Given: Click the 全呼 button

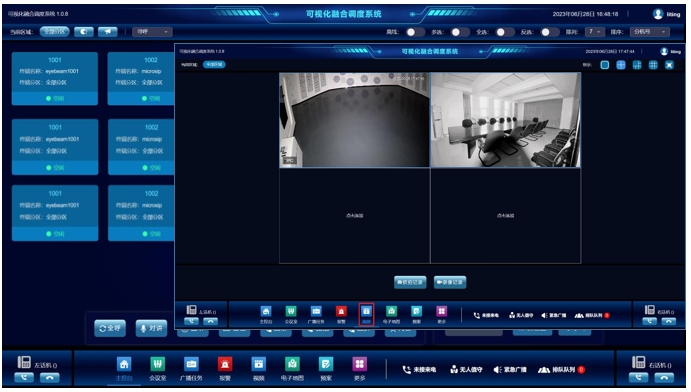Looking at the screenshot, I should 110,328.
